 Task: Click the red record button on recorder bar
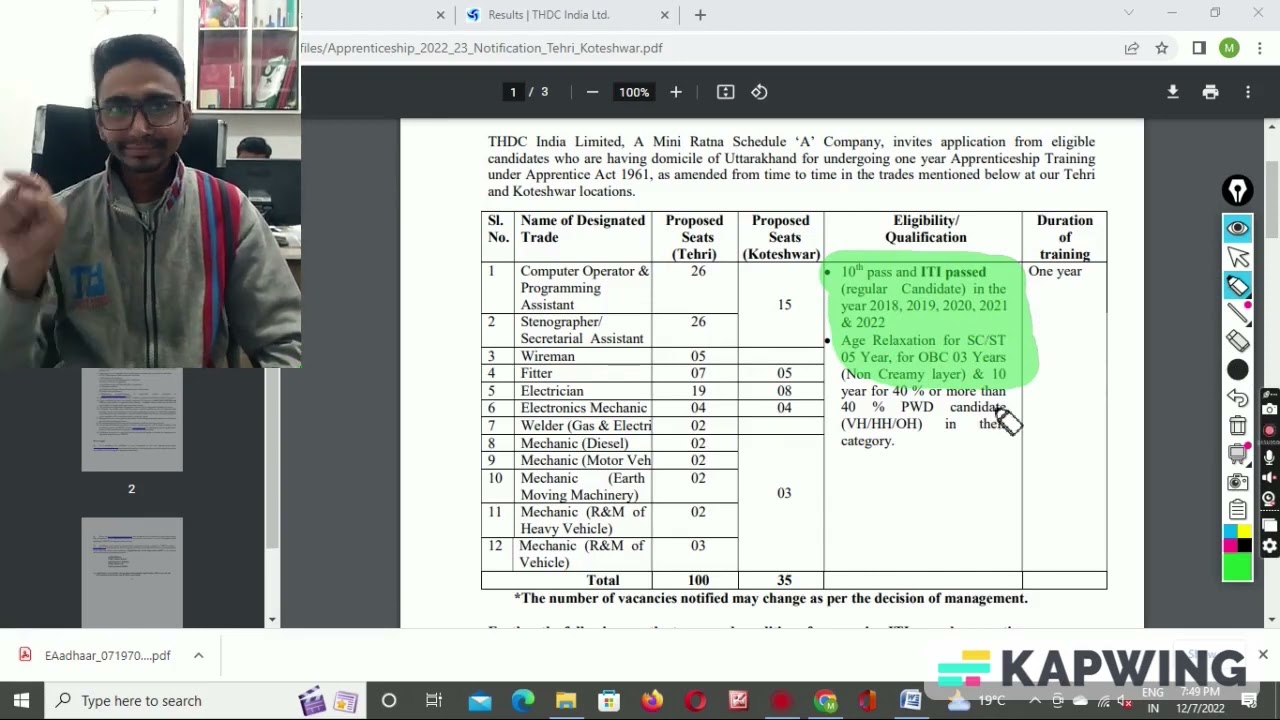point(1269,431)
